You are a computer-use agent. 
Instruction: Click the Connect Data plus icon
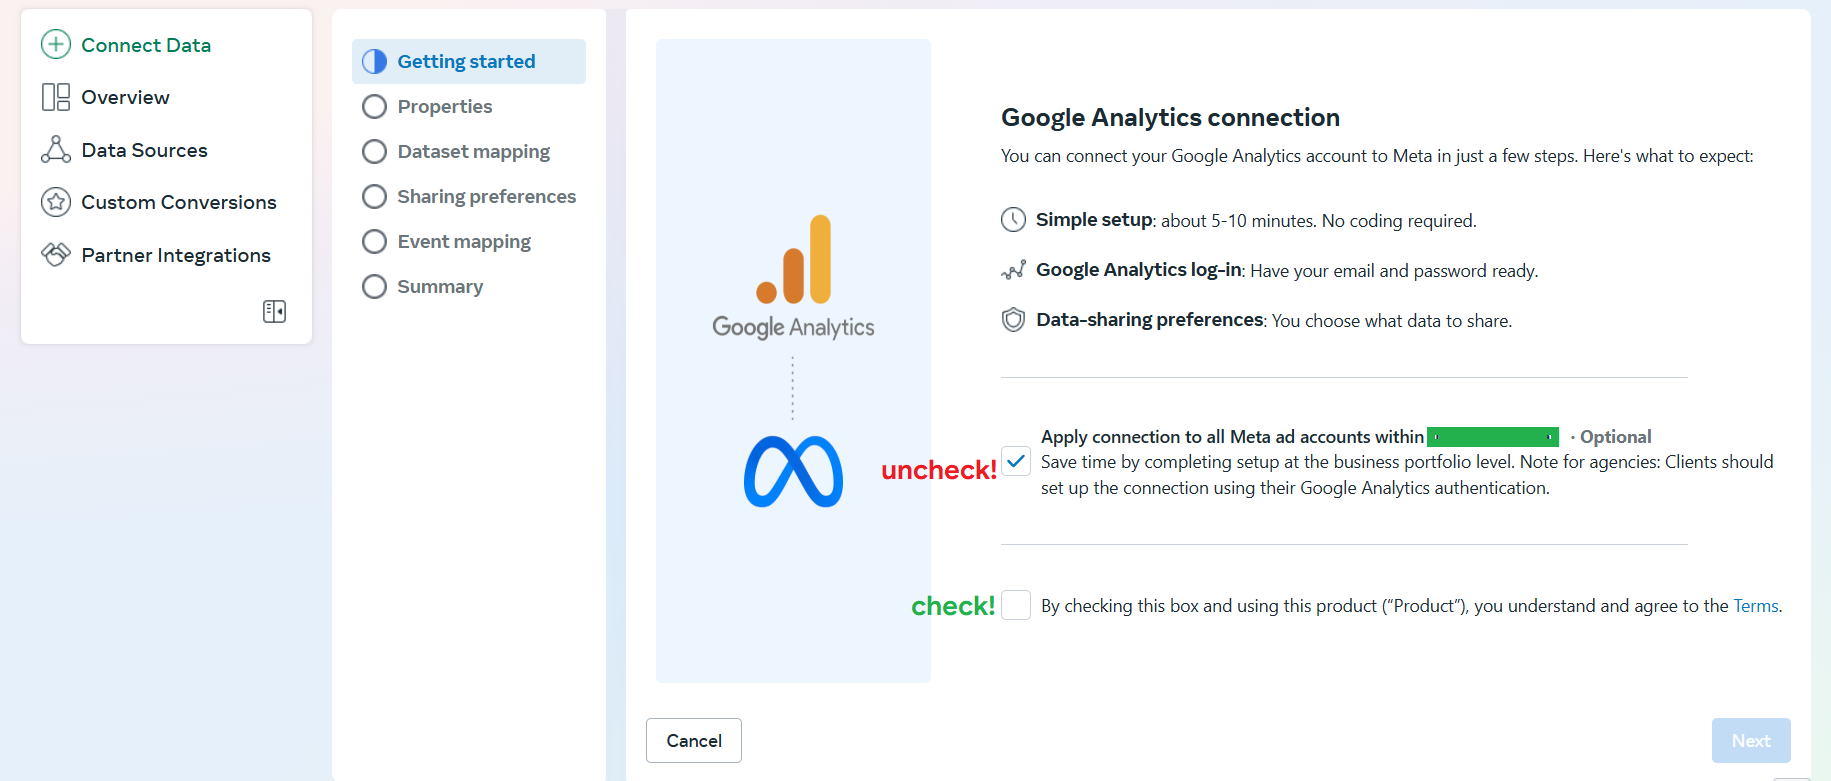click(x=56, y=44)
